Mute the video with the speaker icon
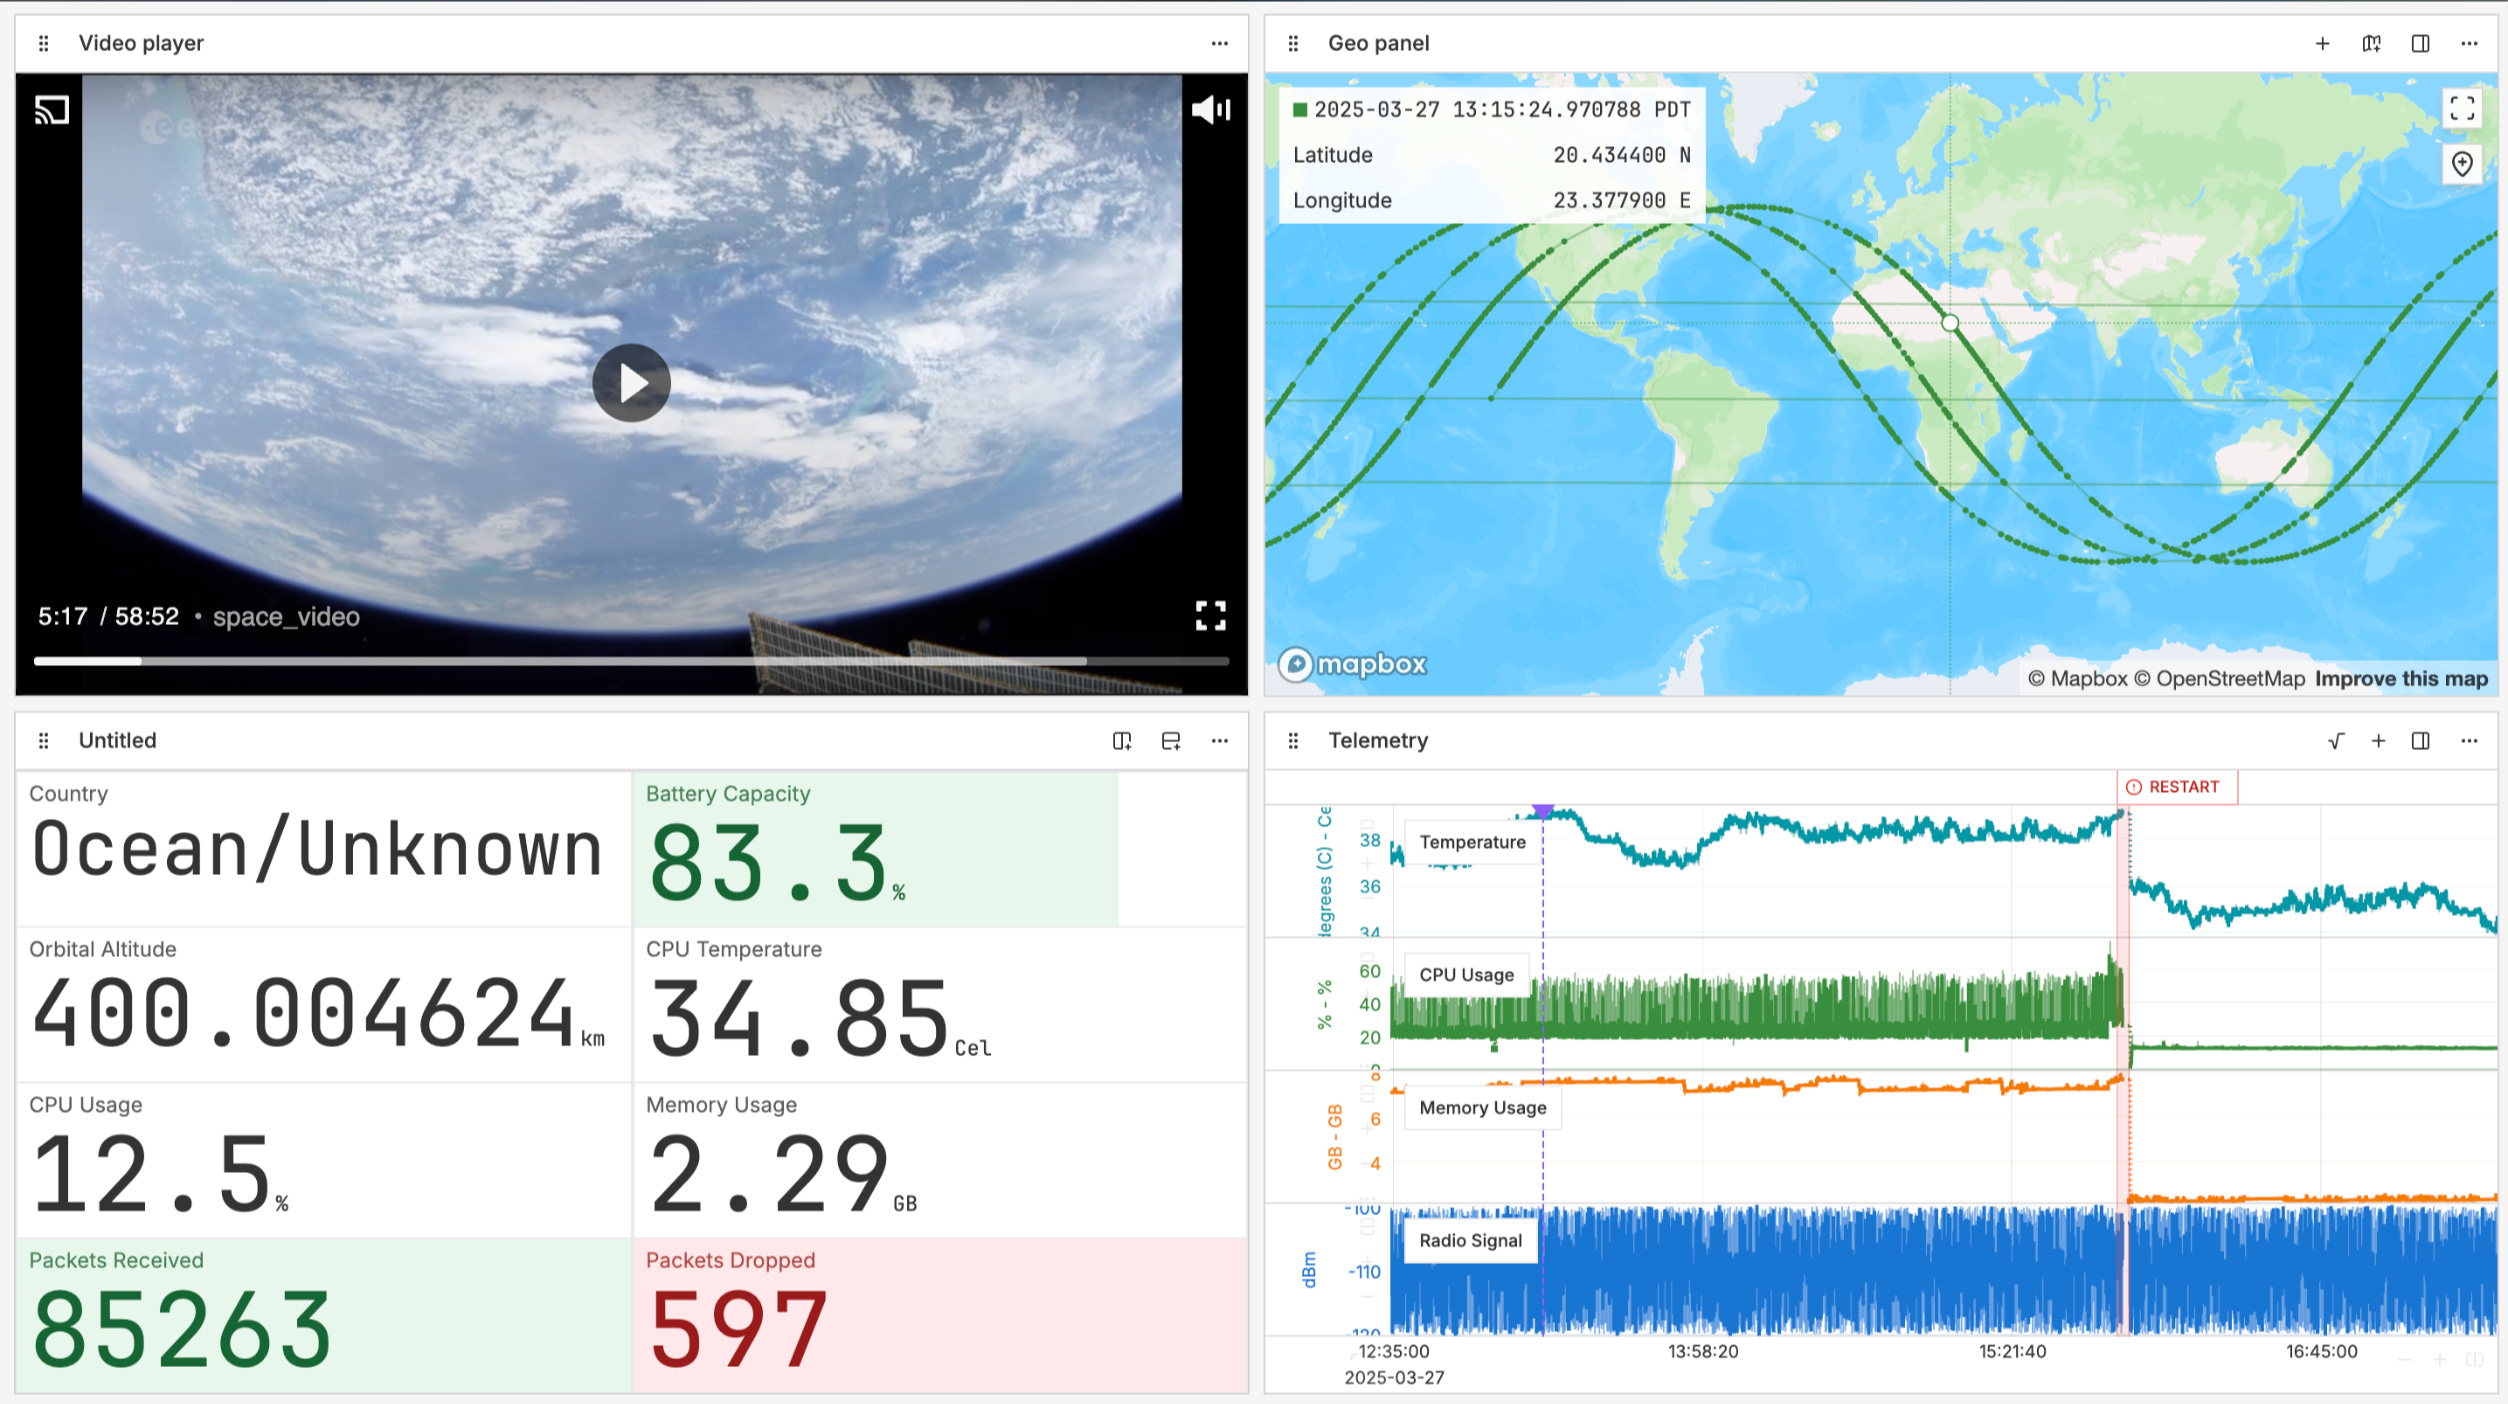The width and height of the screenshot is (2508, 1404). tap(1209, 110)
